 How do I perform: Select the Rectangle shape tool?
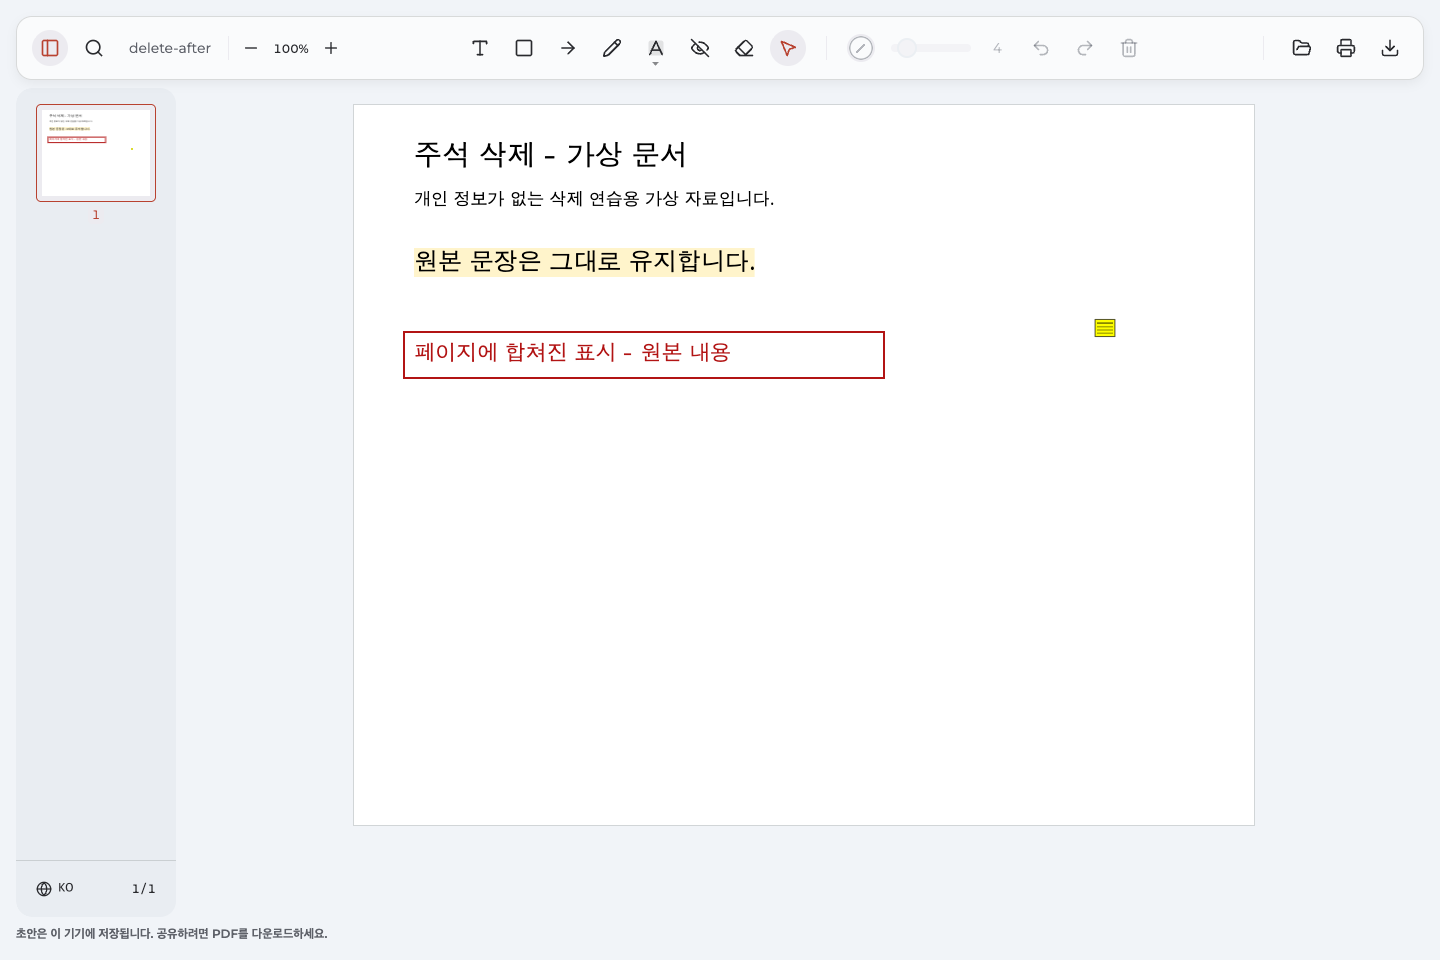pos(524,48)
